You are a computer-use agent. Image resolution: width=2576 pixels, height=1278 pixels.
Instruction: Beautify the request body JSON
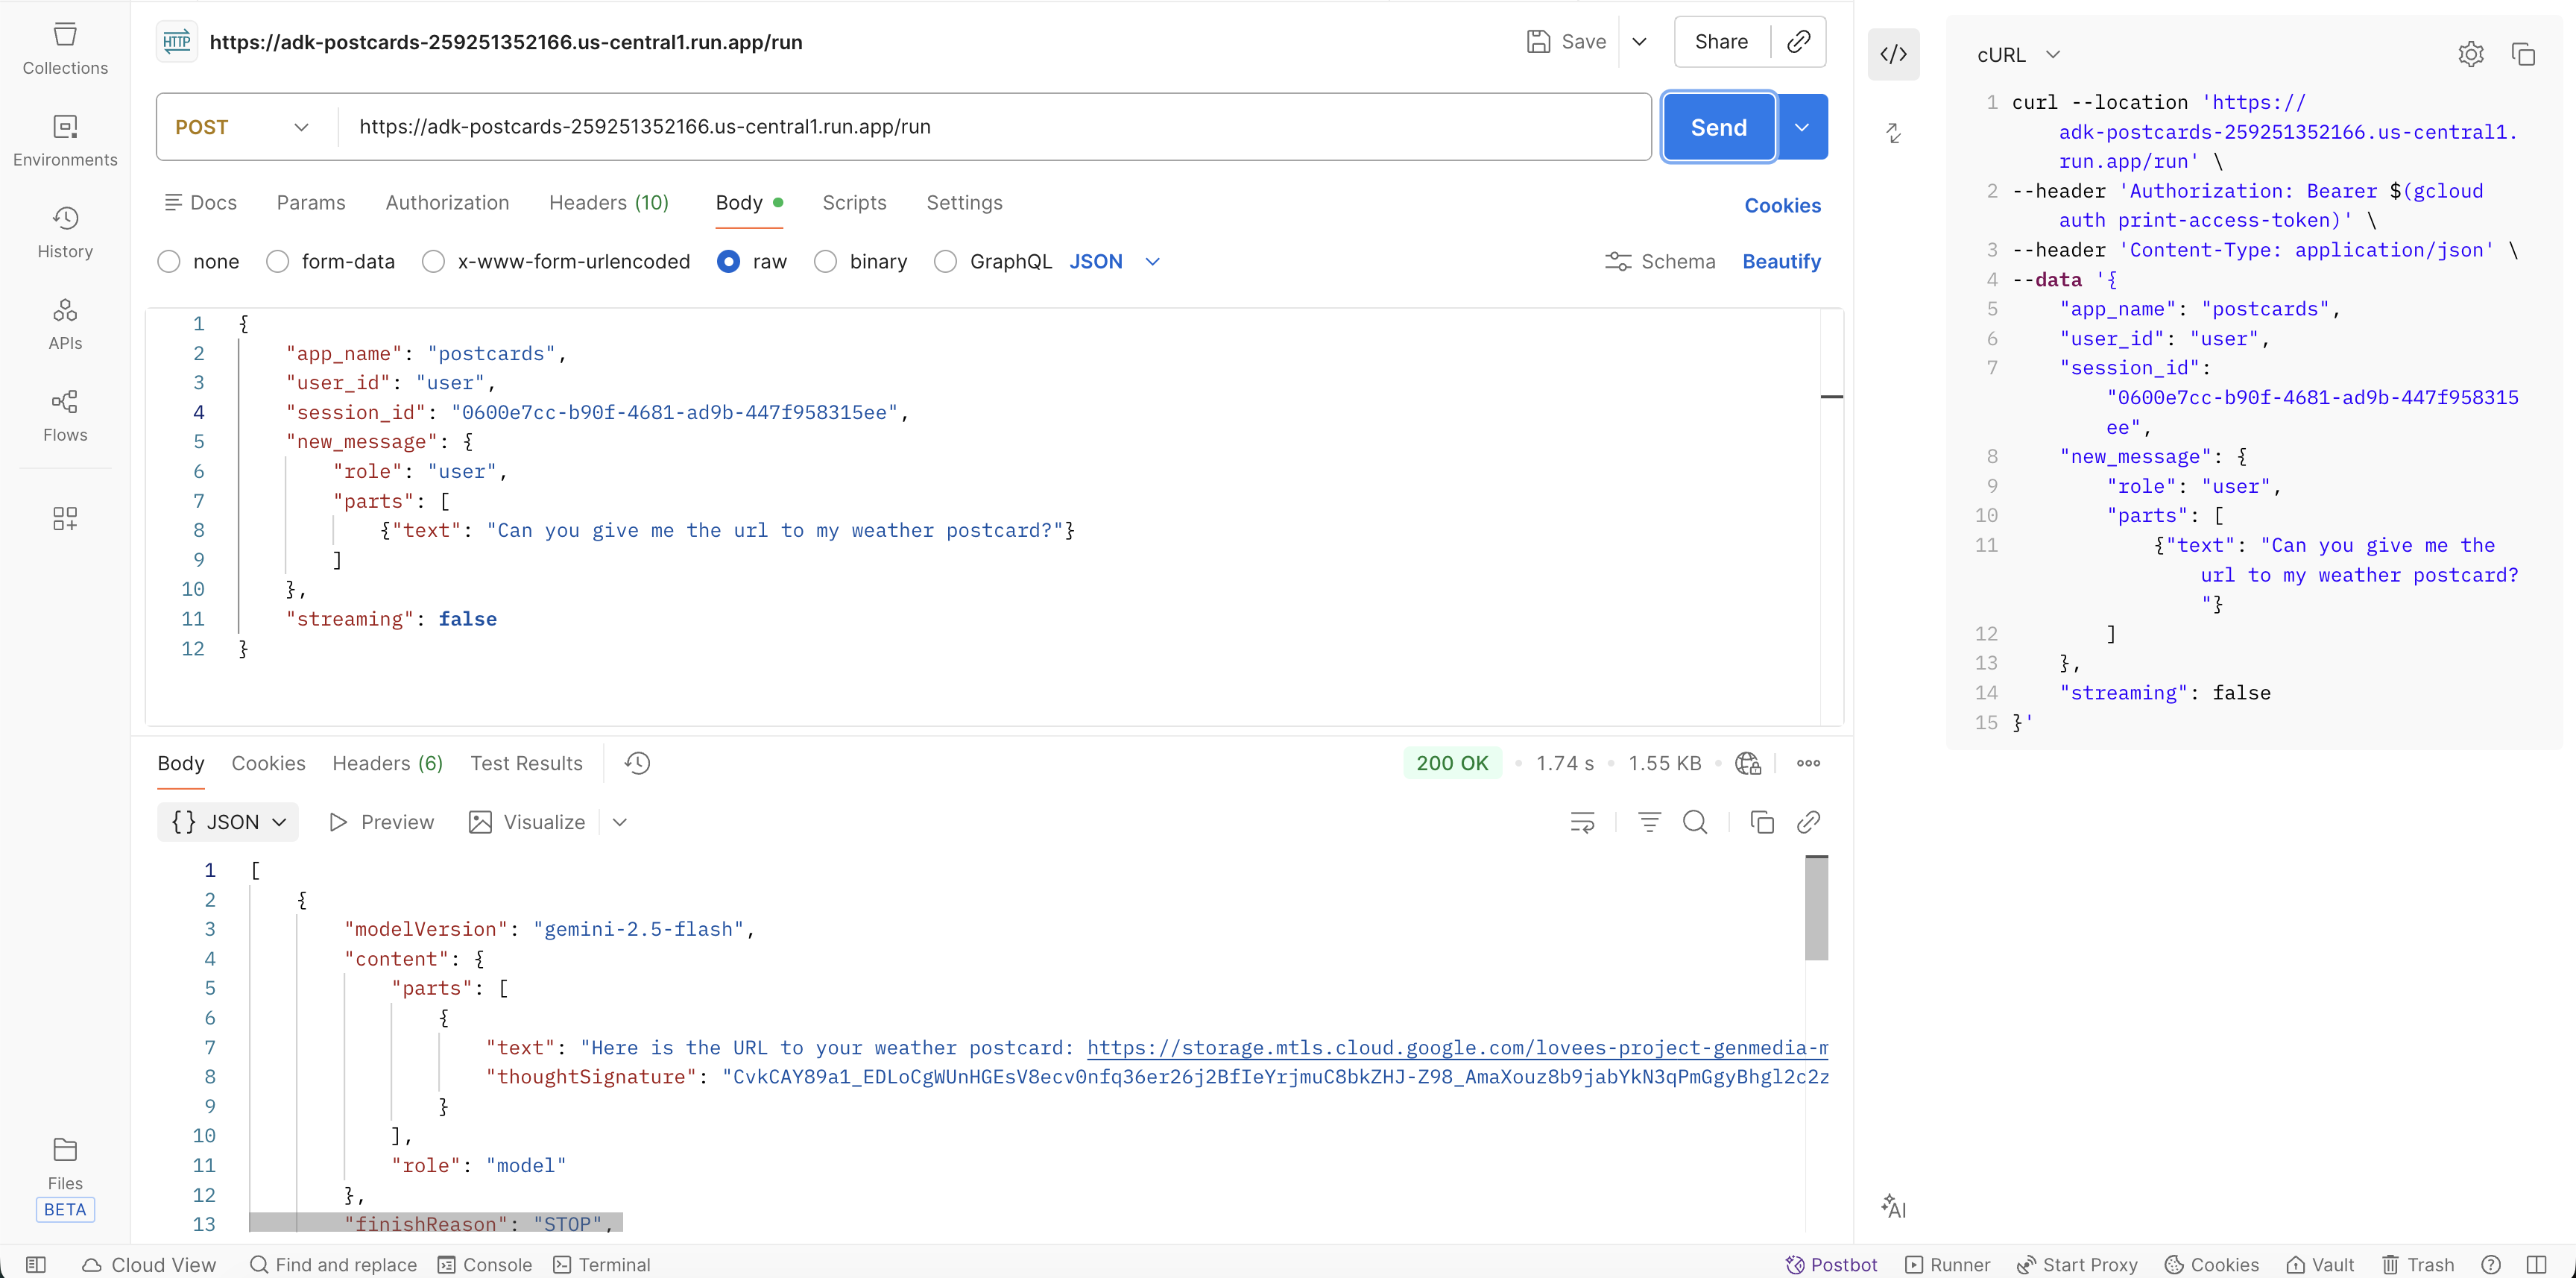pos(1782,261)
